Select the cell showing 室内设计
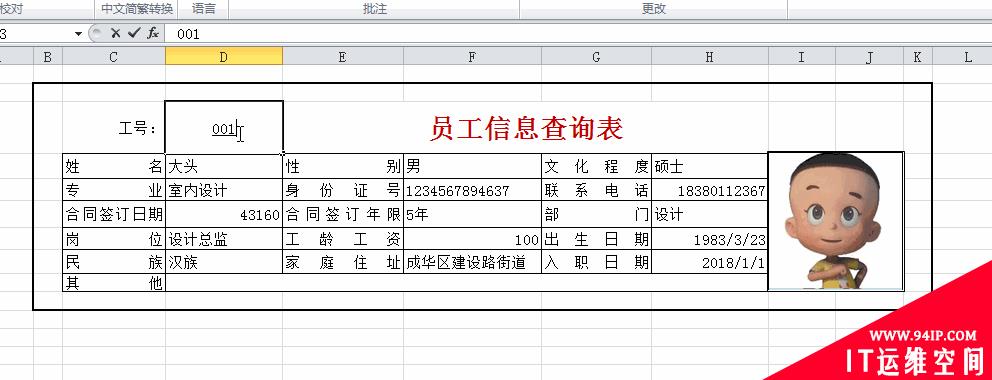The image size is (992, 380). click(x=224, y=190)
